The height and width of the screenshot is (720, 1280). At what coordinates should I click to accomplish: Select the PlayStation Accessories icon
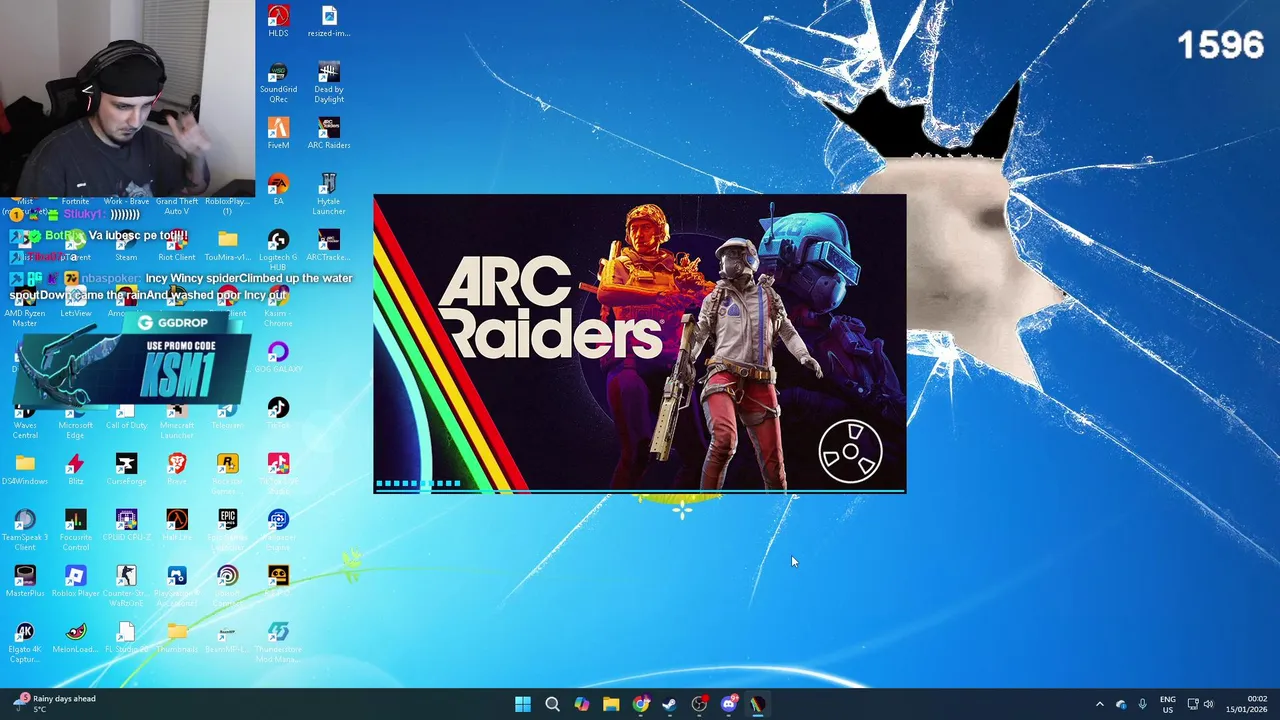click(x=177, y=586)
